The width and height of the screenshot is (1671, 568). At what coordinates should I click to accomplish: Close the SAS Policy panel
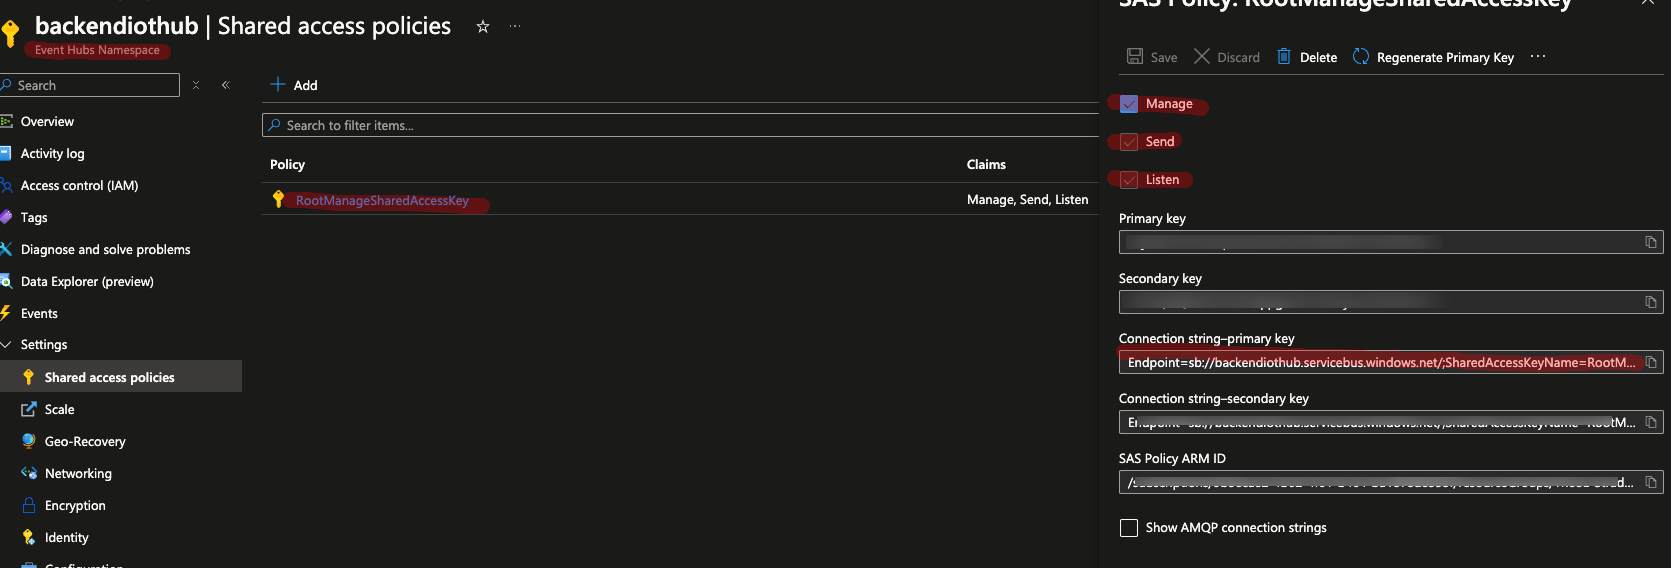1648,3
